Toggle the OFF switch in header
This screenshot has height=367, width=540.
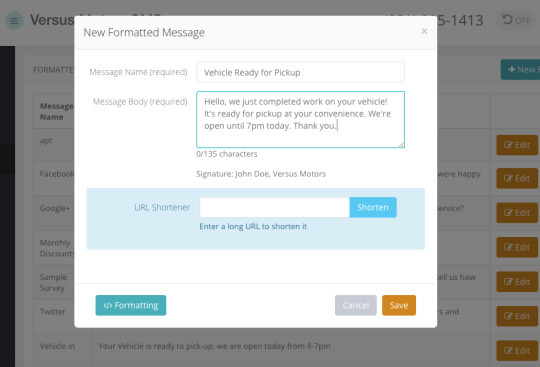click(516, 20)
